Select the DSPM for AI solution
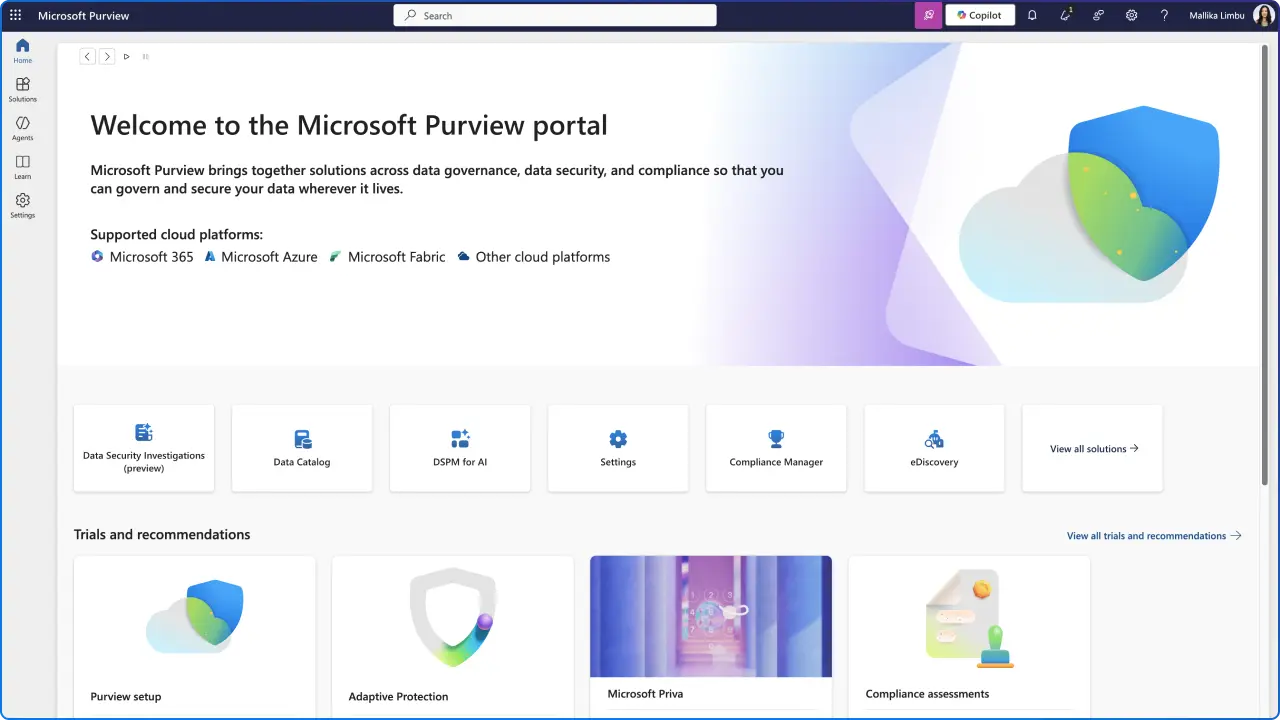The height and width of the screenshot is (720, 1280). click(459, 448)
